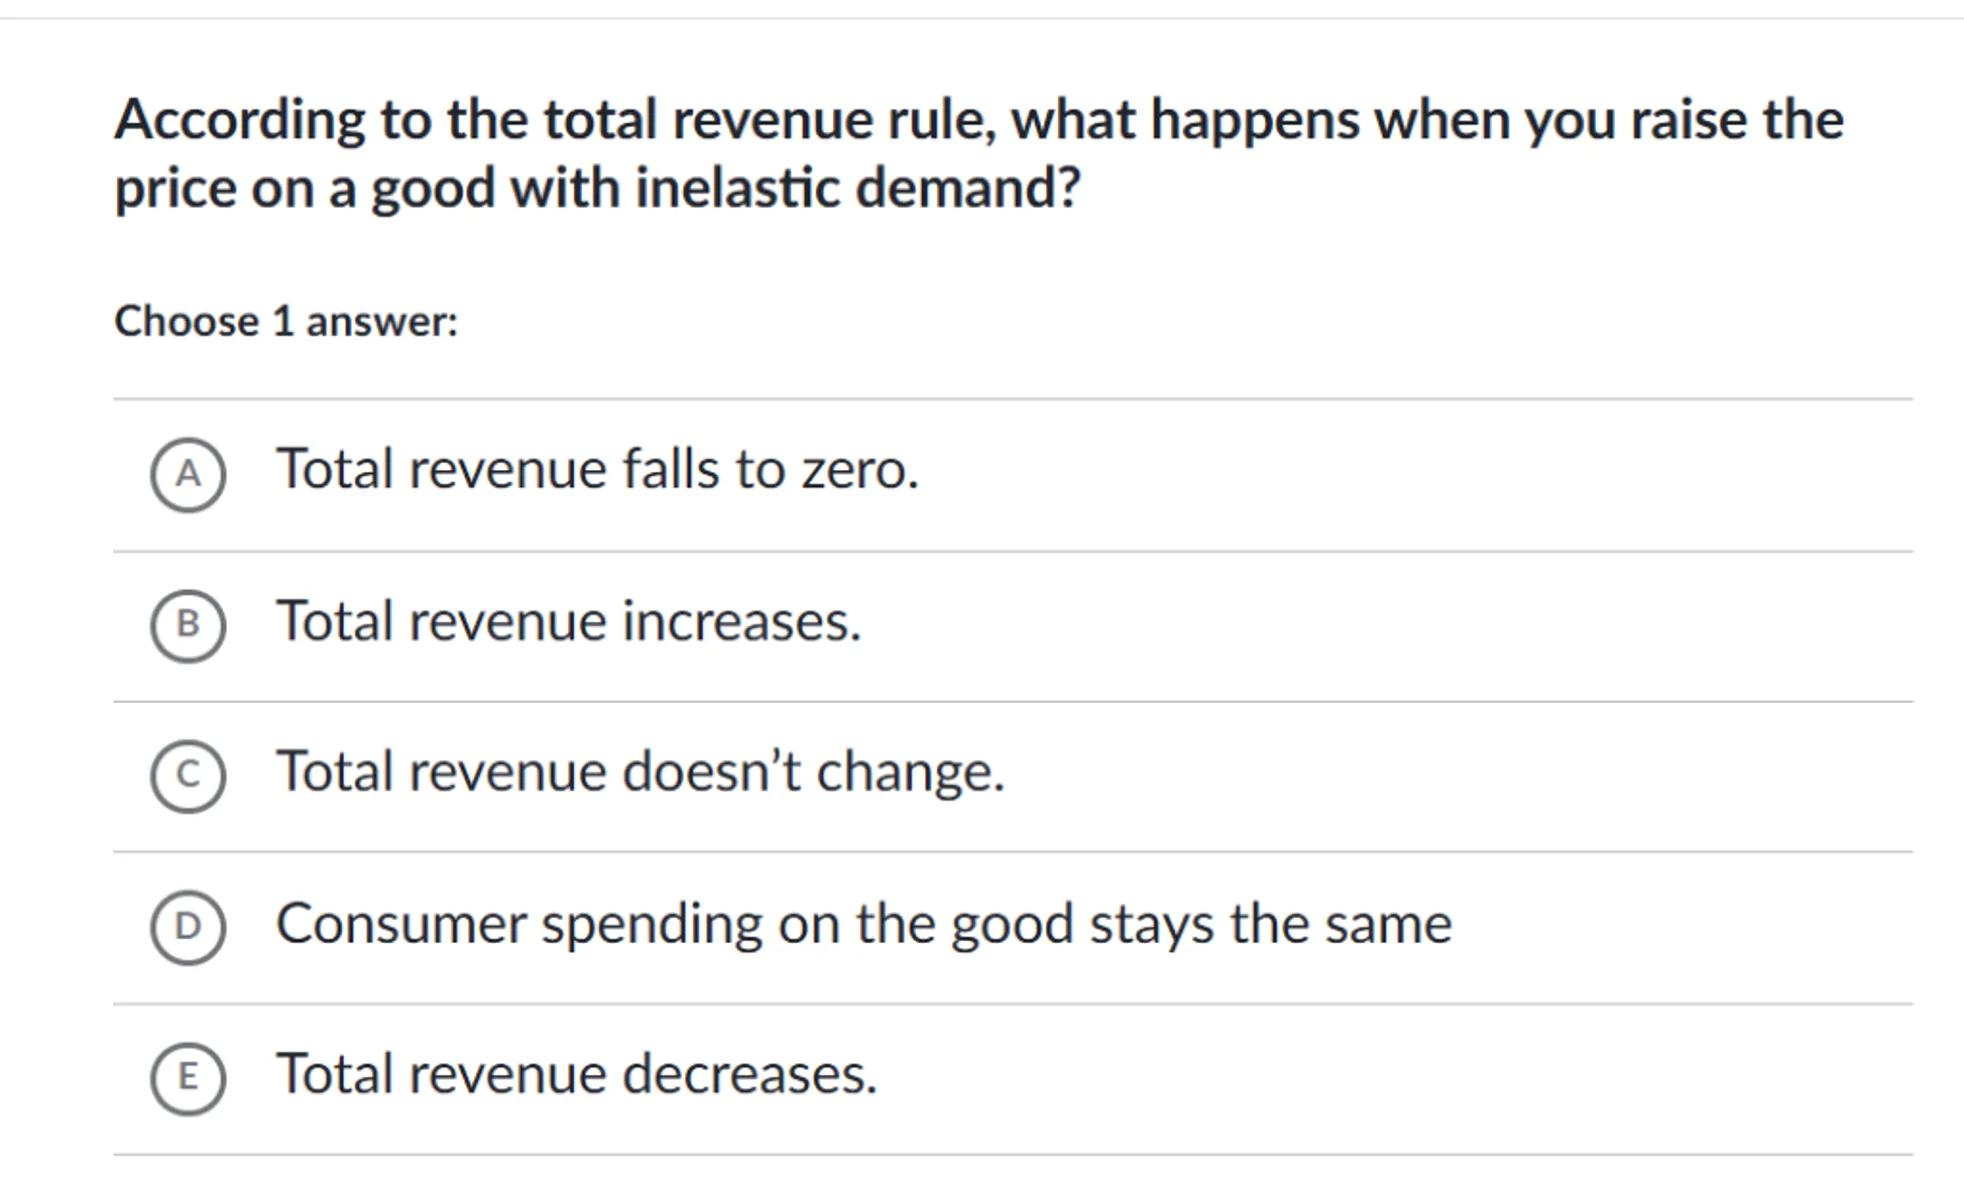Click the word 'demand?' ending the question
Image resolution: width=1964 pixels, height=1180 pixels.
968,188
